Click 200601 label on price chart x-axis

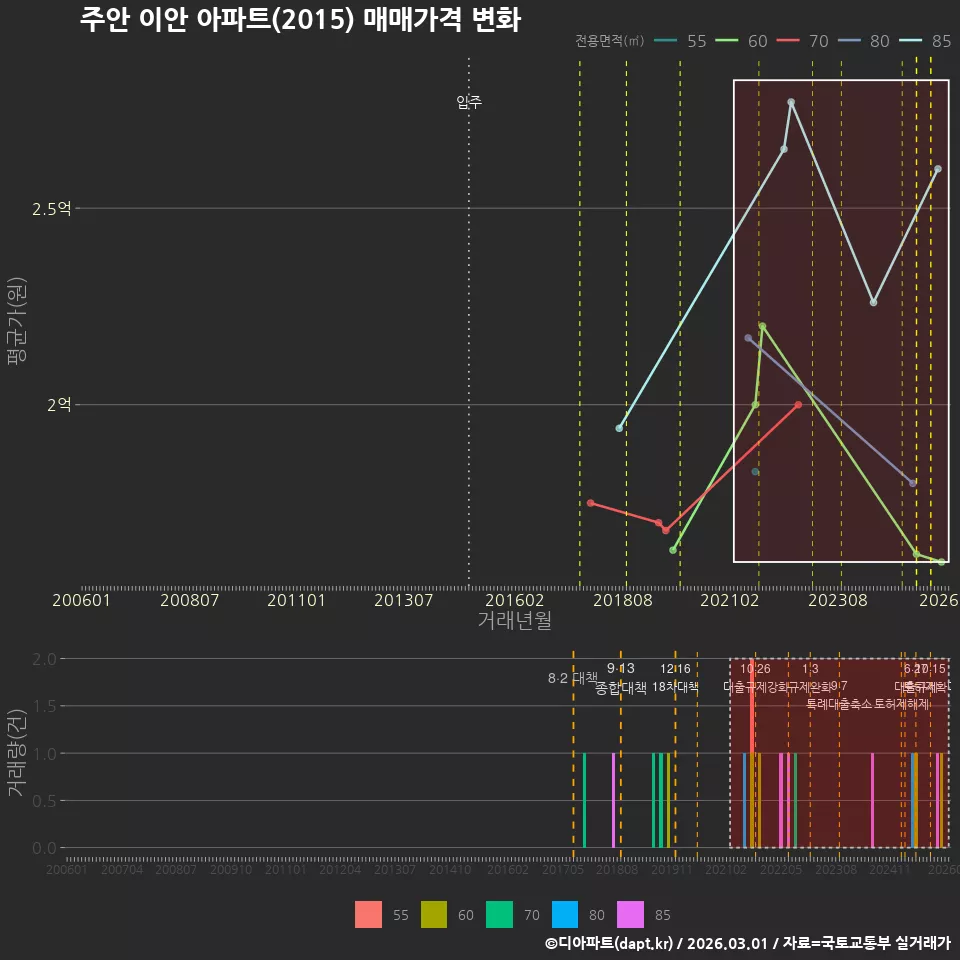coord(81,600)
